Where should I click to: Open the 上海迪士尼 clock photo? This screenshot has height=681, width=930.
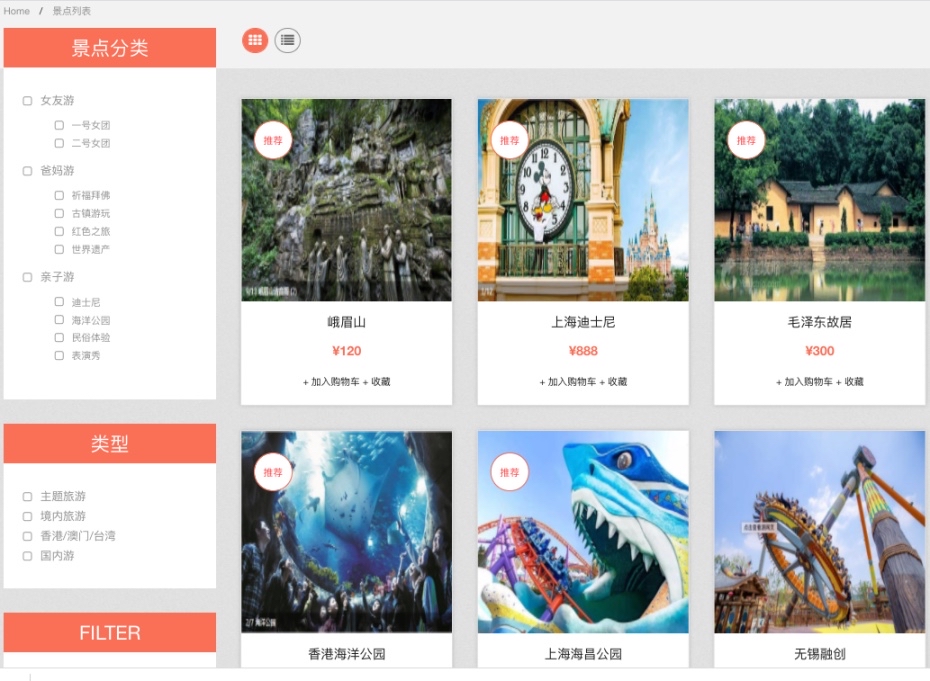583,200
